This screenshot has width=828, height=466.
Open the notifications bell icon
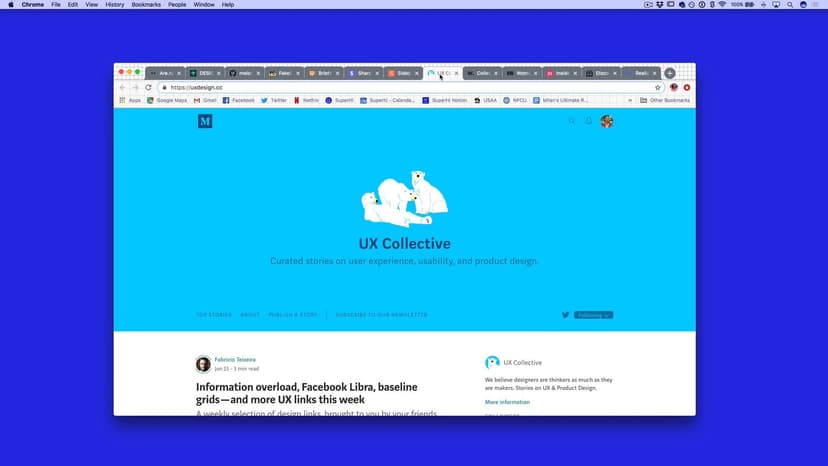pyautogui.click(x=589, y=121)
